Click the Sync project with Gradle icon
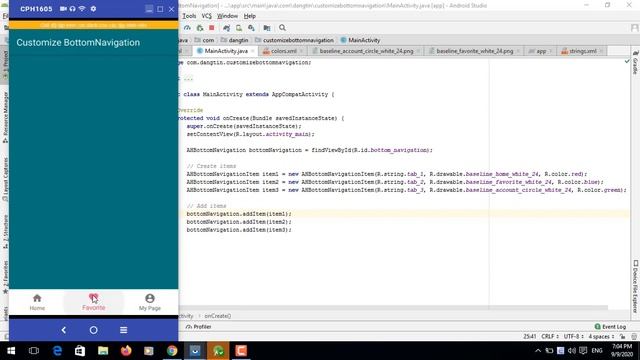 pyautogui.click(x=227, y=28)
